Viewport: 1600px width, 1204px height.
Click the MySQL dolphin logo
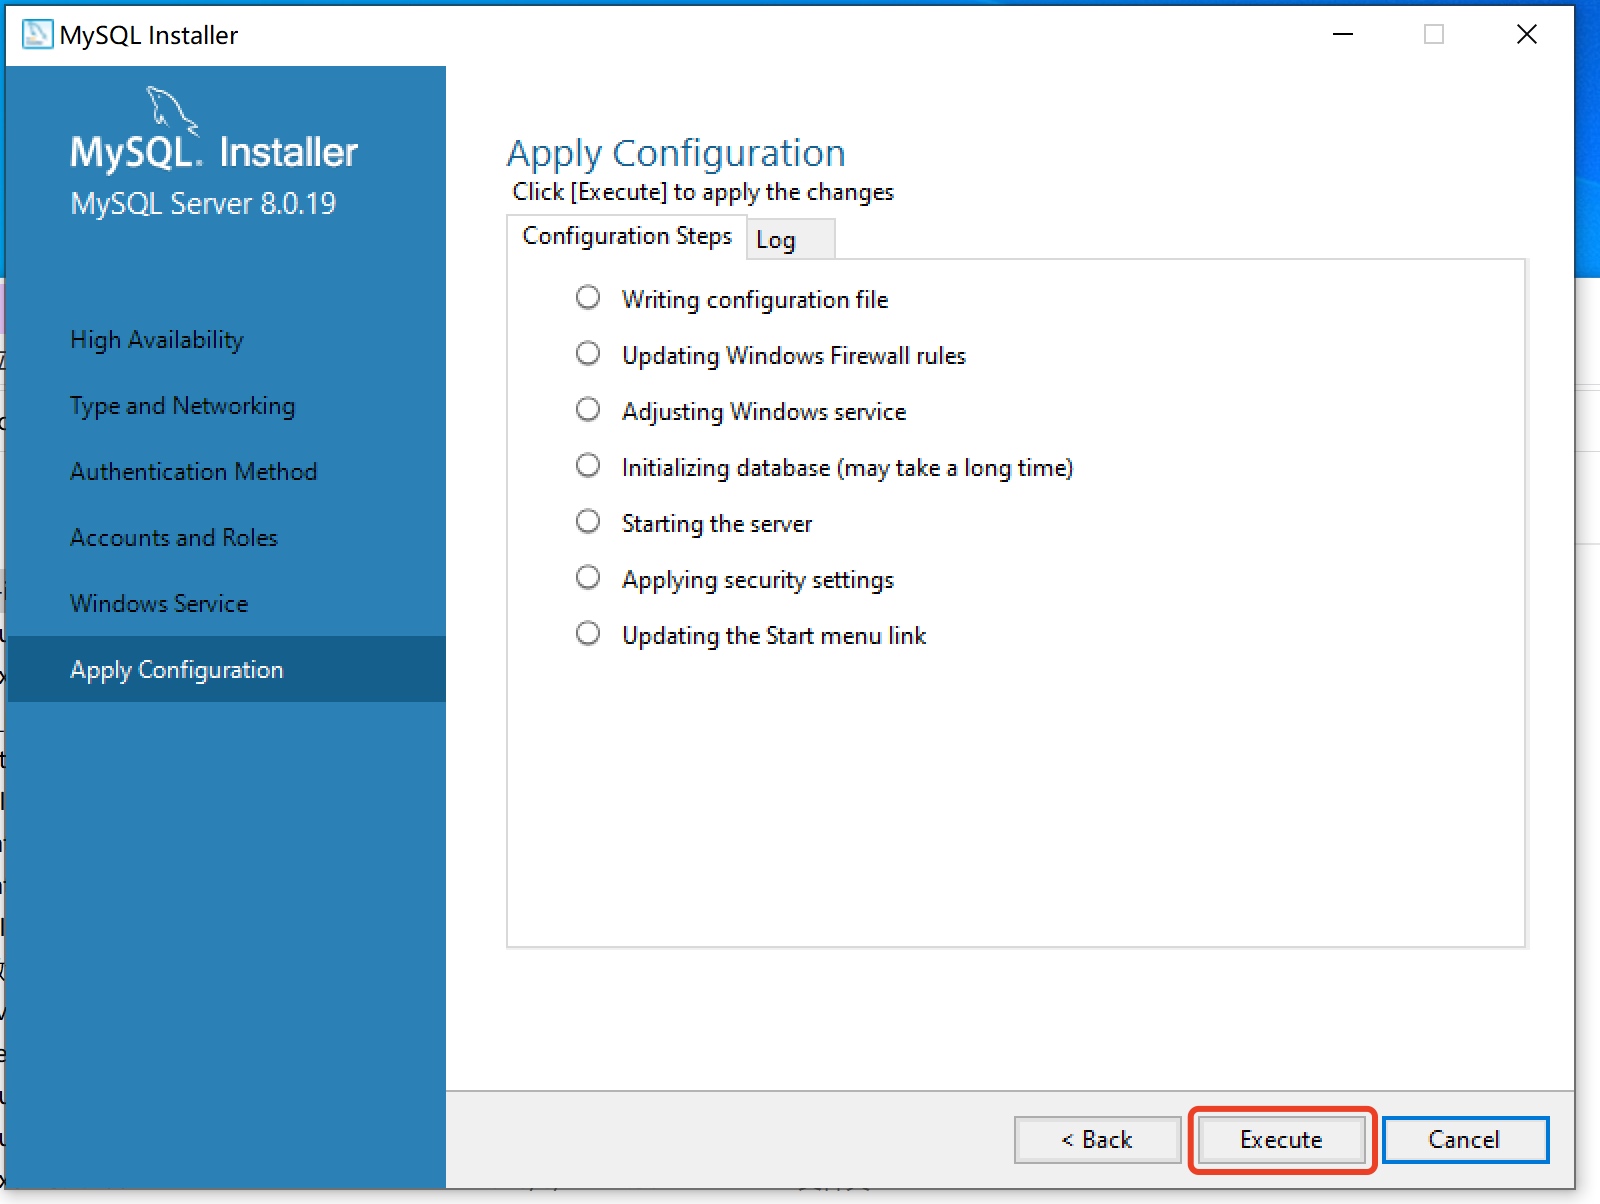click(172, 110)
